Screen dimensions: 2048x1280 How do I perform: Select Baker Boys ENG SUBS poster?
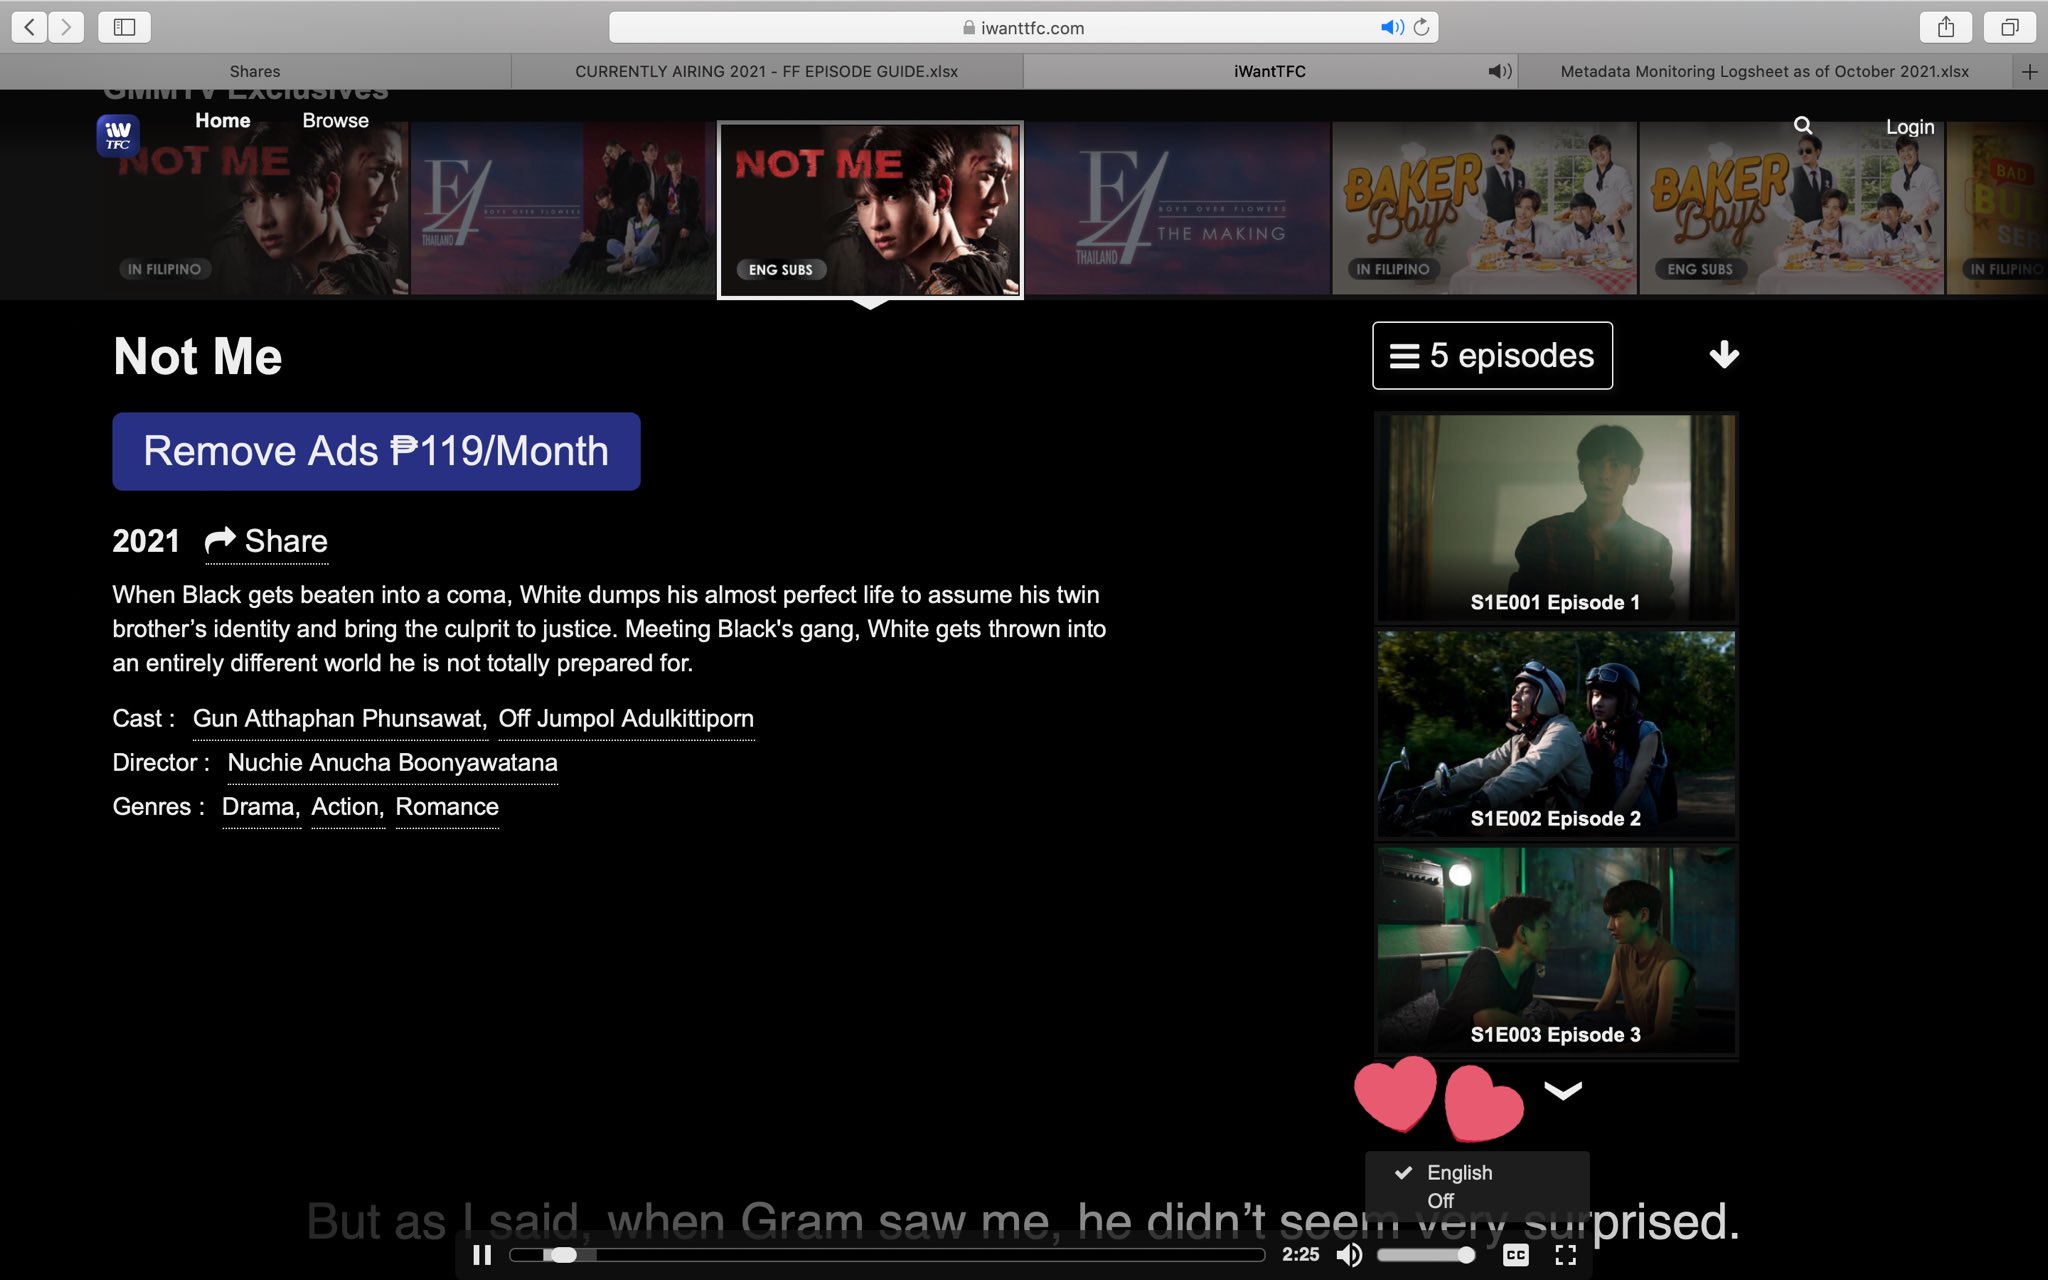click(x=1791, y=208)
